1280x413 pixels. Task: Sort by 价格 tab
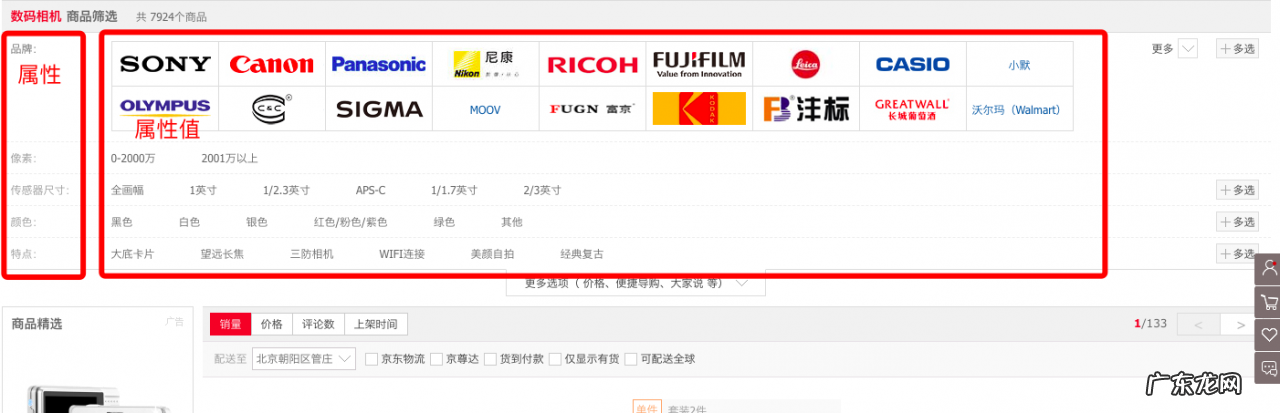(x=271, y=324)
